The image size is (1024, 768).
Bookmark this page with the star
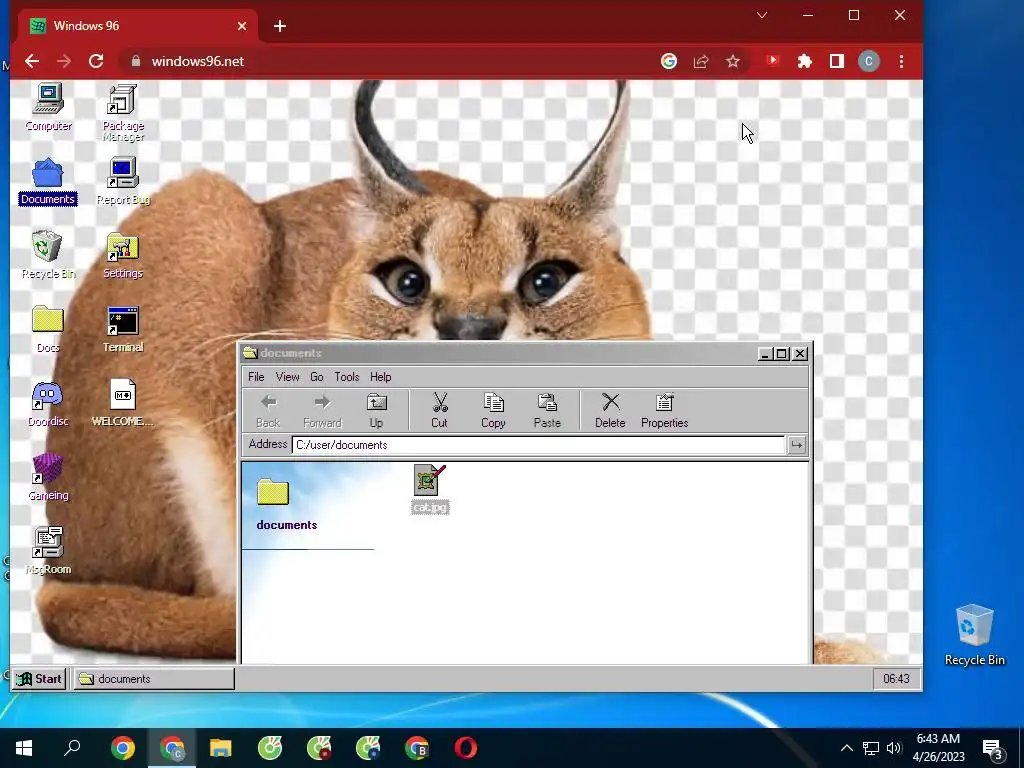tap(733, 61)
